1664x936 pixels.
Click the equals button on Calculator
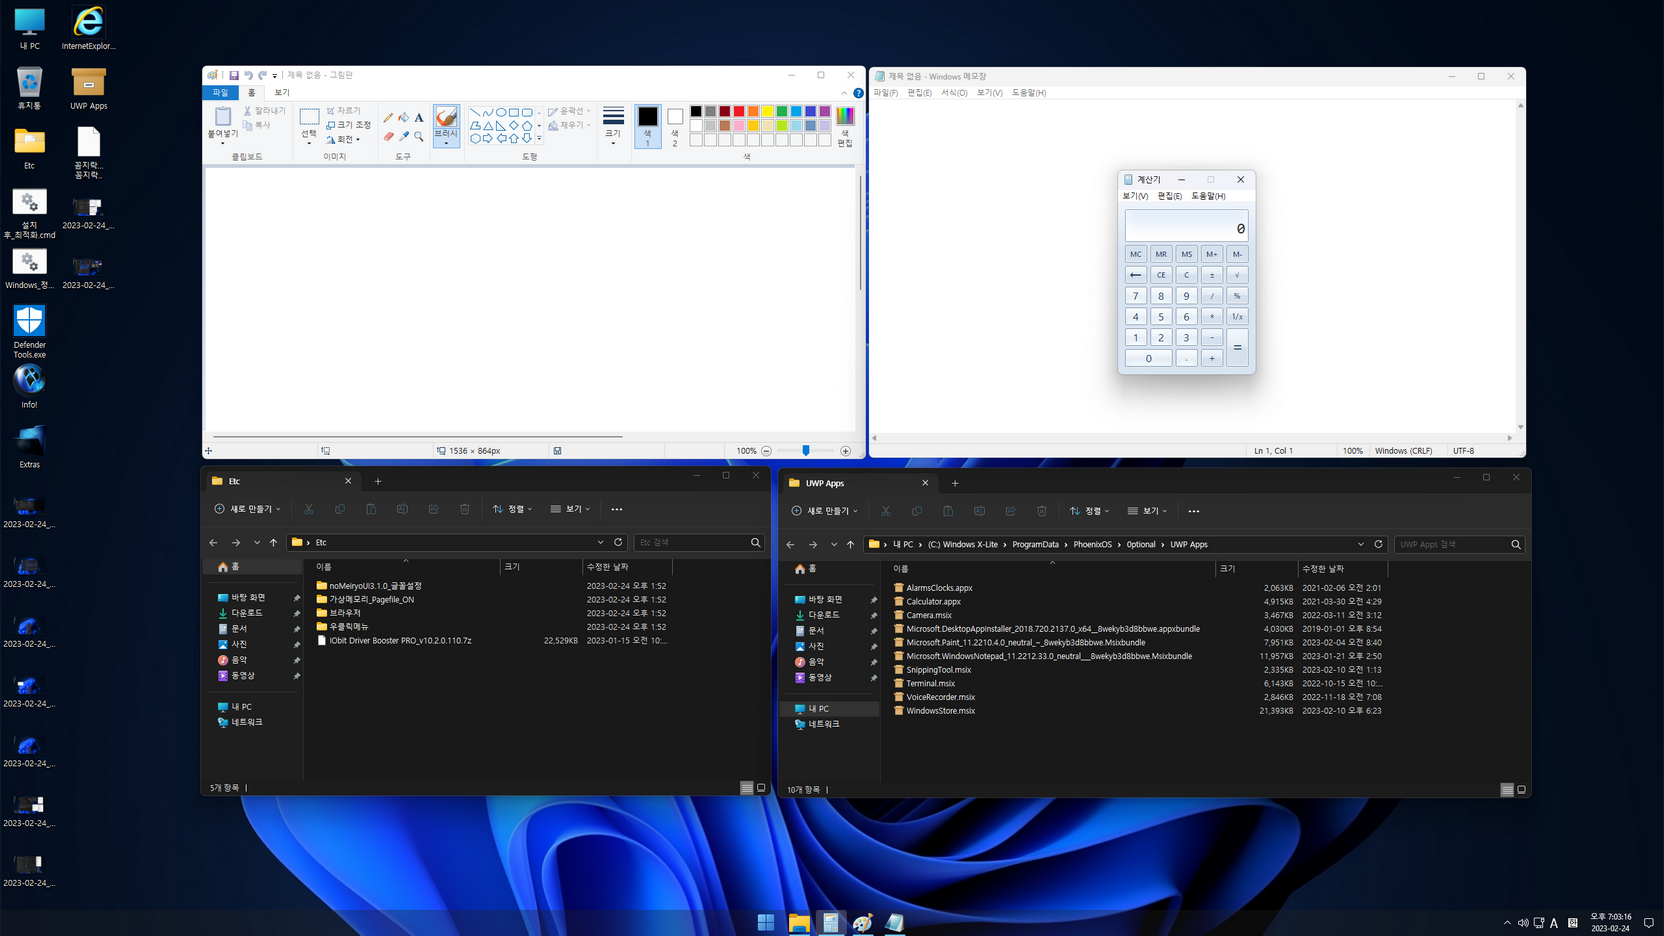pos(1237,348)
